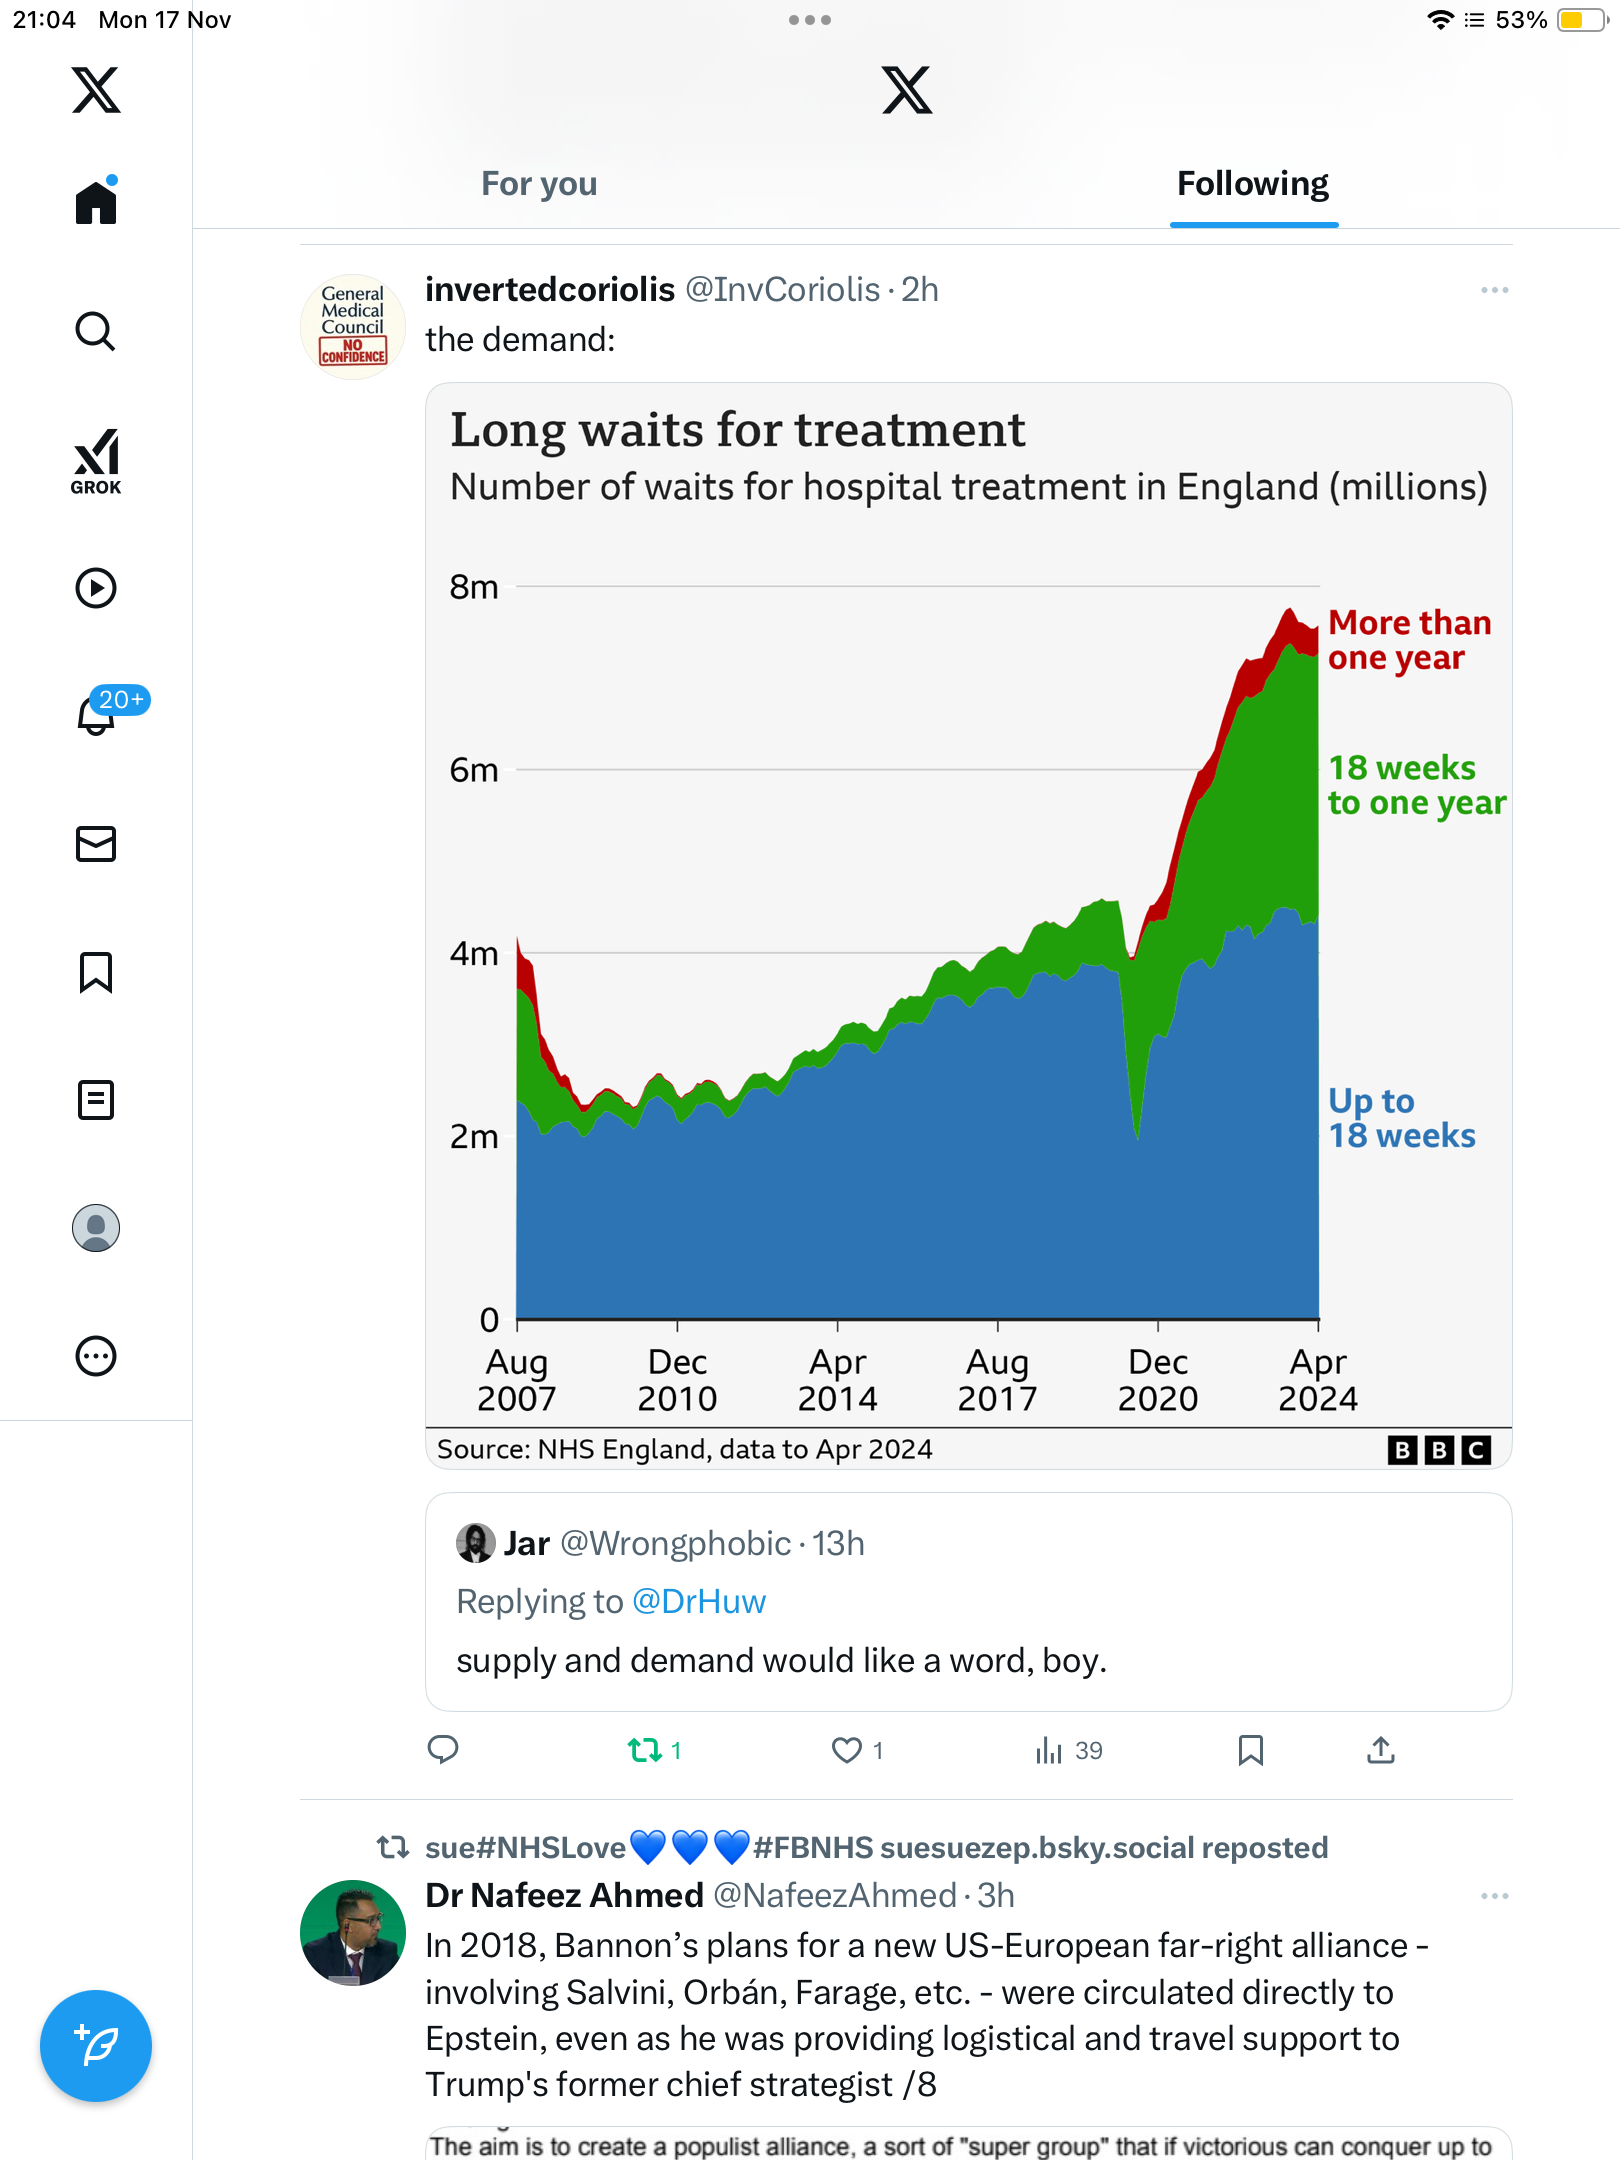Screen dimensions: 1620x2160
Task: Tap the compose new post button
Action: [96, 2046]
